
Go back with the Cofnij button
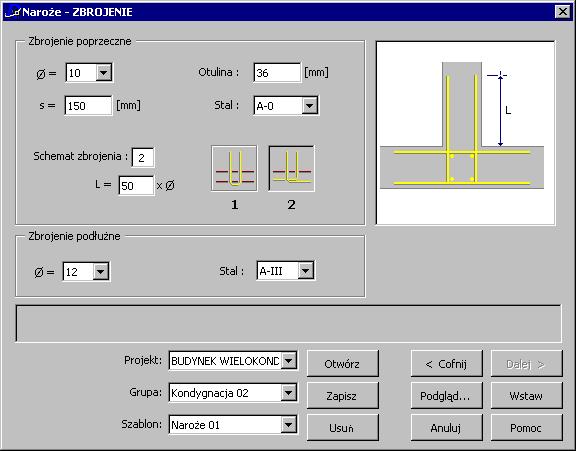click(446, 364)
